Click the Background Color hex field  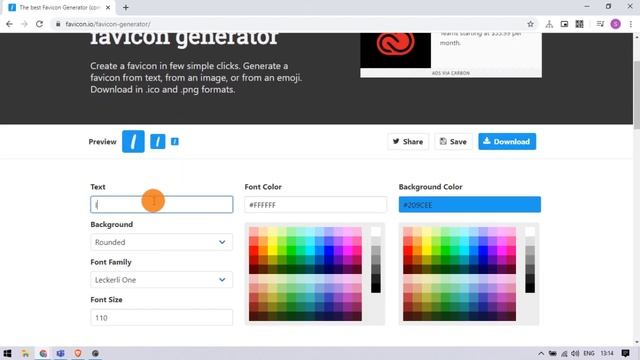pyautogui.click(x=470, y=204)
